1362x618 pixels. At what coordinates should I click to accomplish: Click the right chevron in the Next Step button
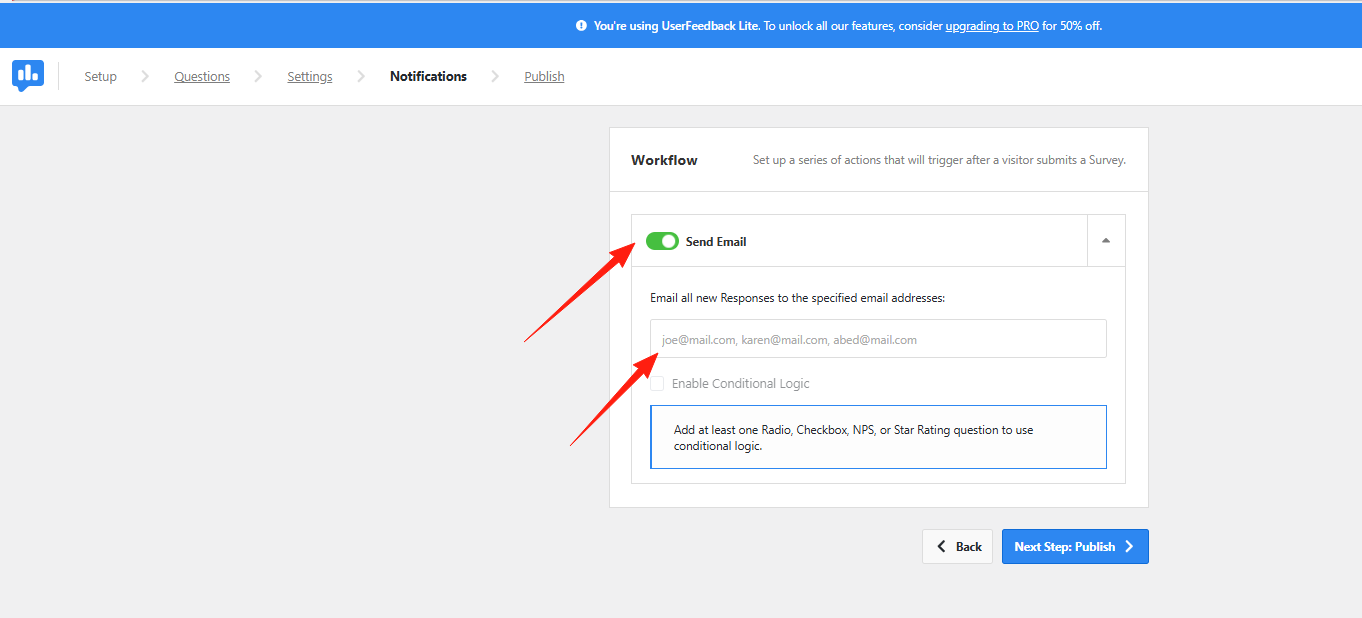[1129, 547]
